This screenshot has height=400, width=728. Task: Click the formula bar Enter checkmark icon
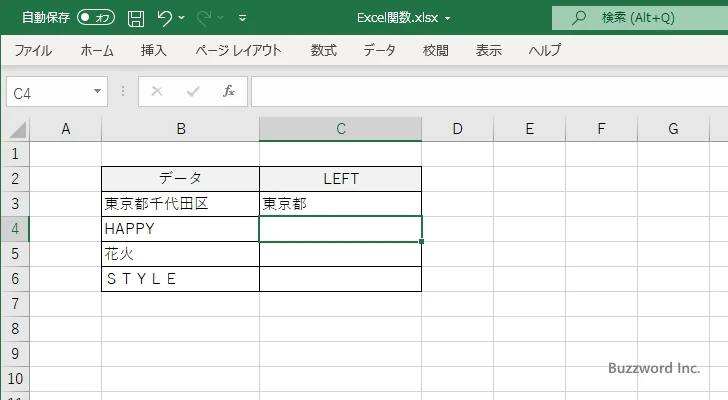click(x=193, y=91)
